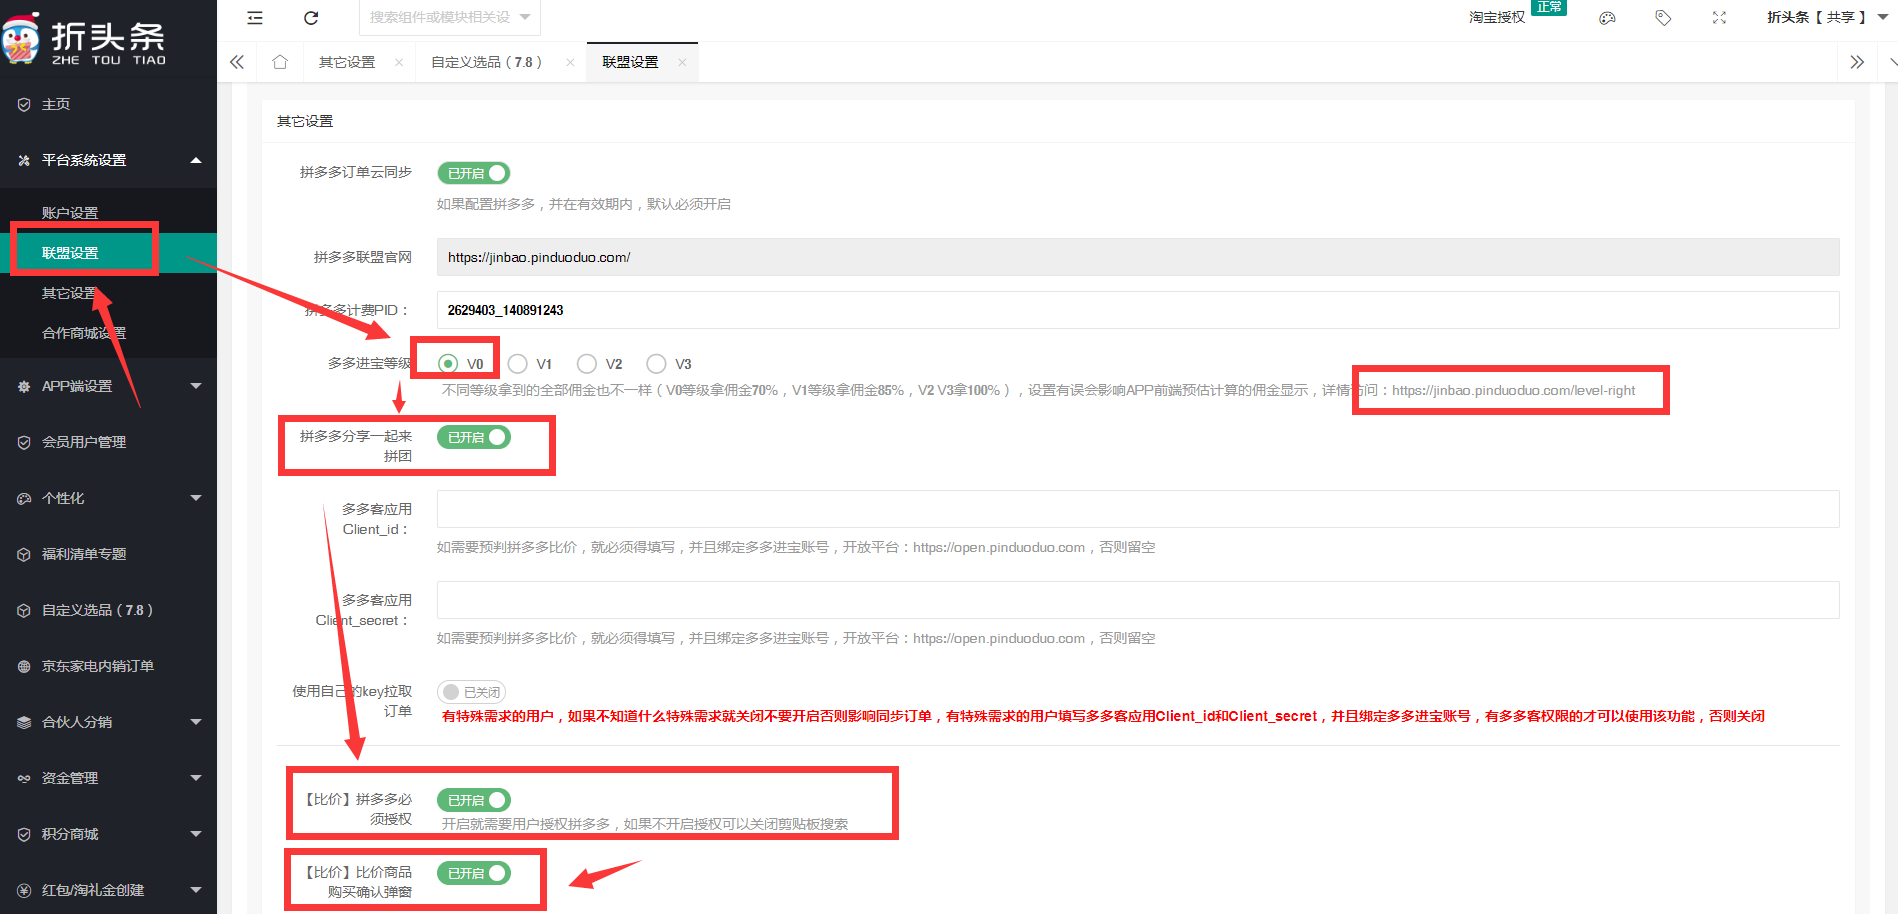The width and height of the screenshot is (1898, 914).
Task: Click the 合伙人分销 layers icon
Action: pos(24,722)
